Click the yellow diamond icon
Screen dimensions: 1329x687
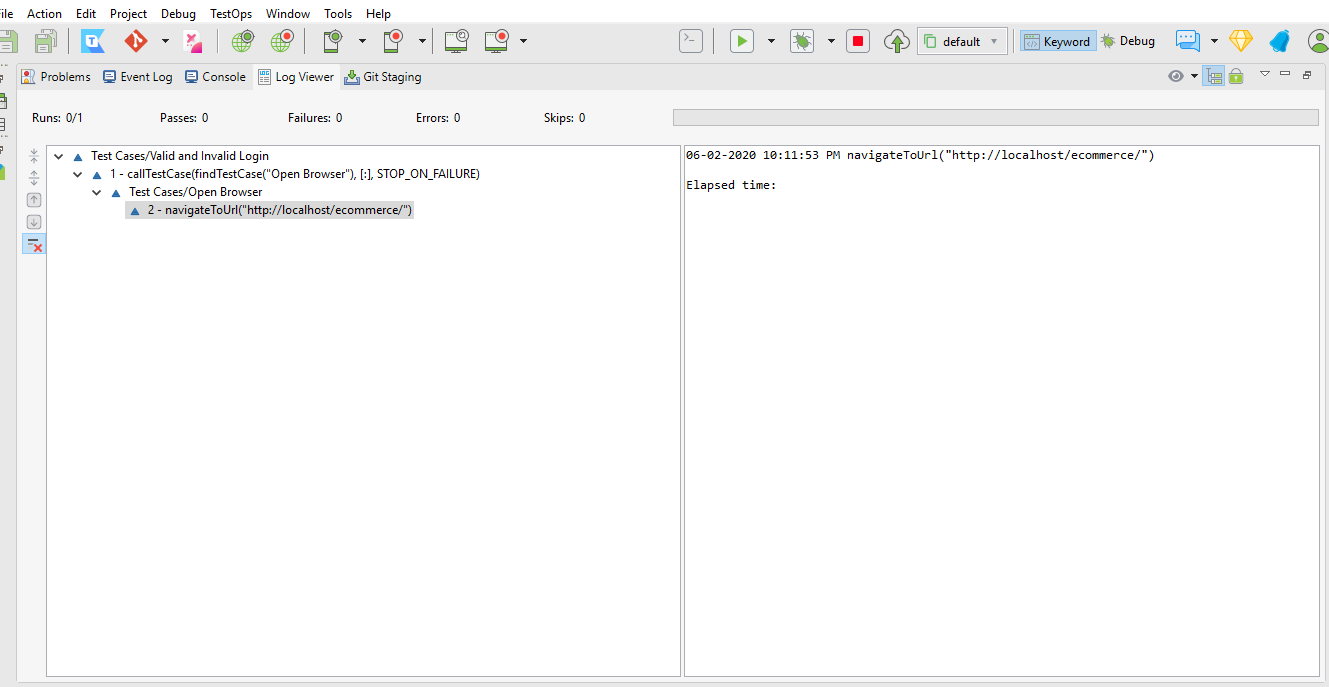(x=1241, y=41)
